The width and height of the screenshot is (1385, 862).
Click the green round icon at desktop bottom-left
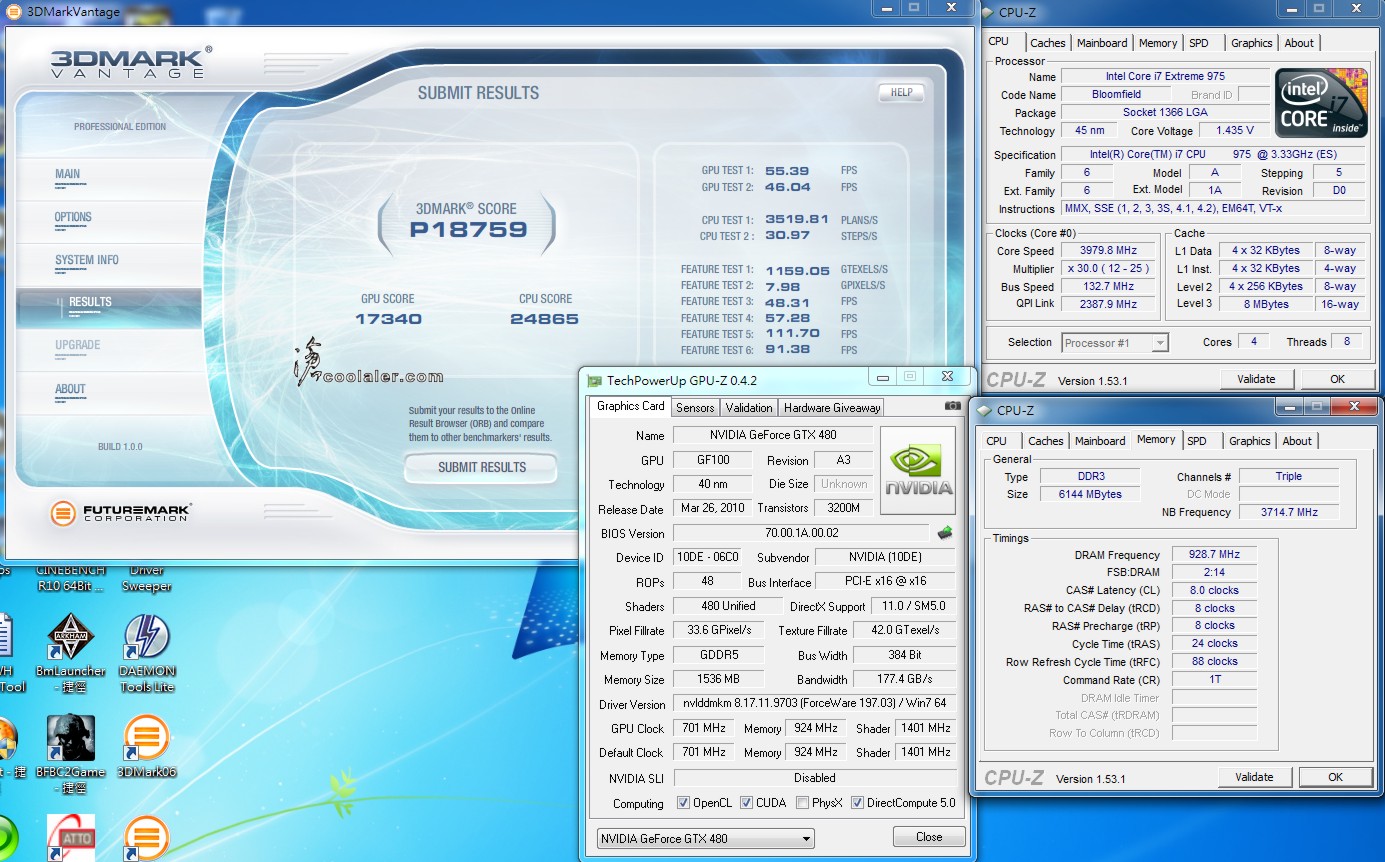tap(8, 838)
